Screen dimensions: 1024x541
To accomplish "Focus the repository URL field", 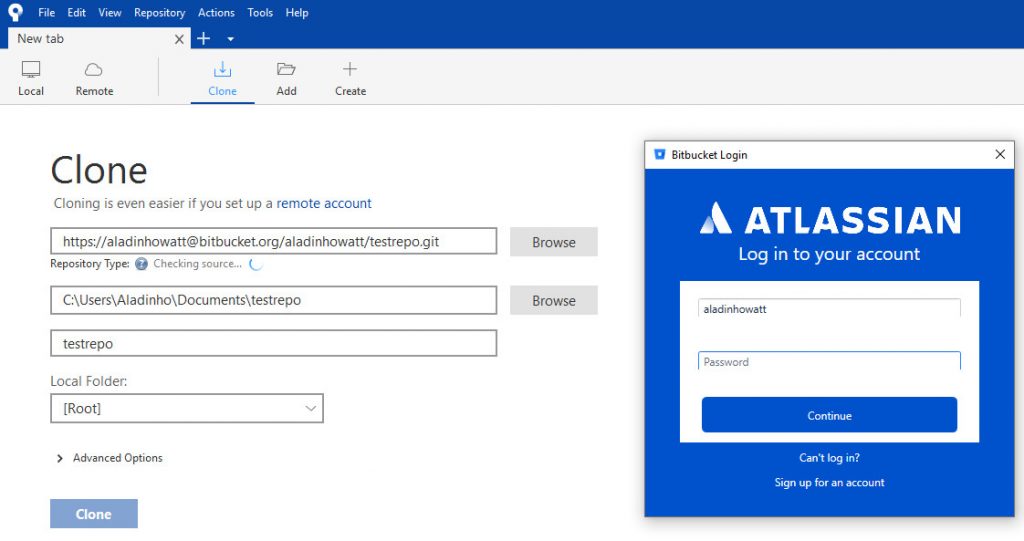I will click(x=274, y=241).
